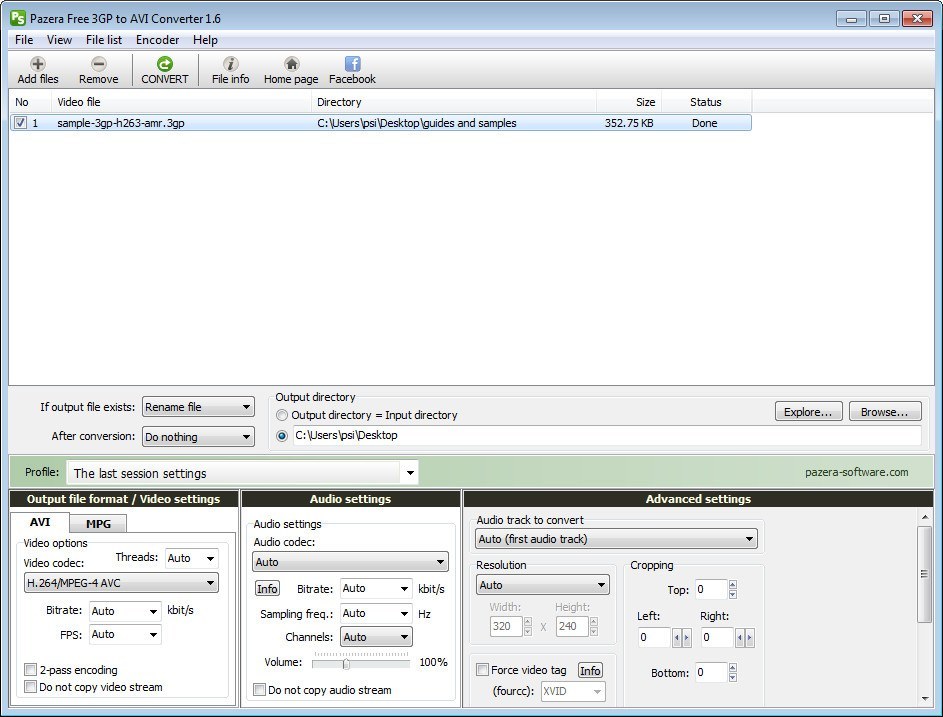Click the Add files toolbar icon
This screenshot has width=943, height=717.
pos(36,68)
